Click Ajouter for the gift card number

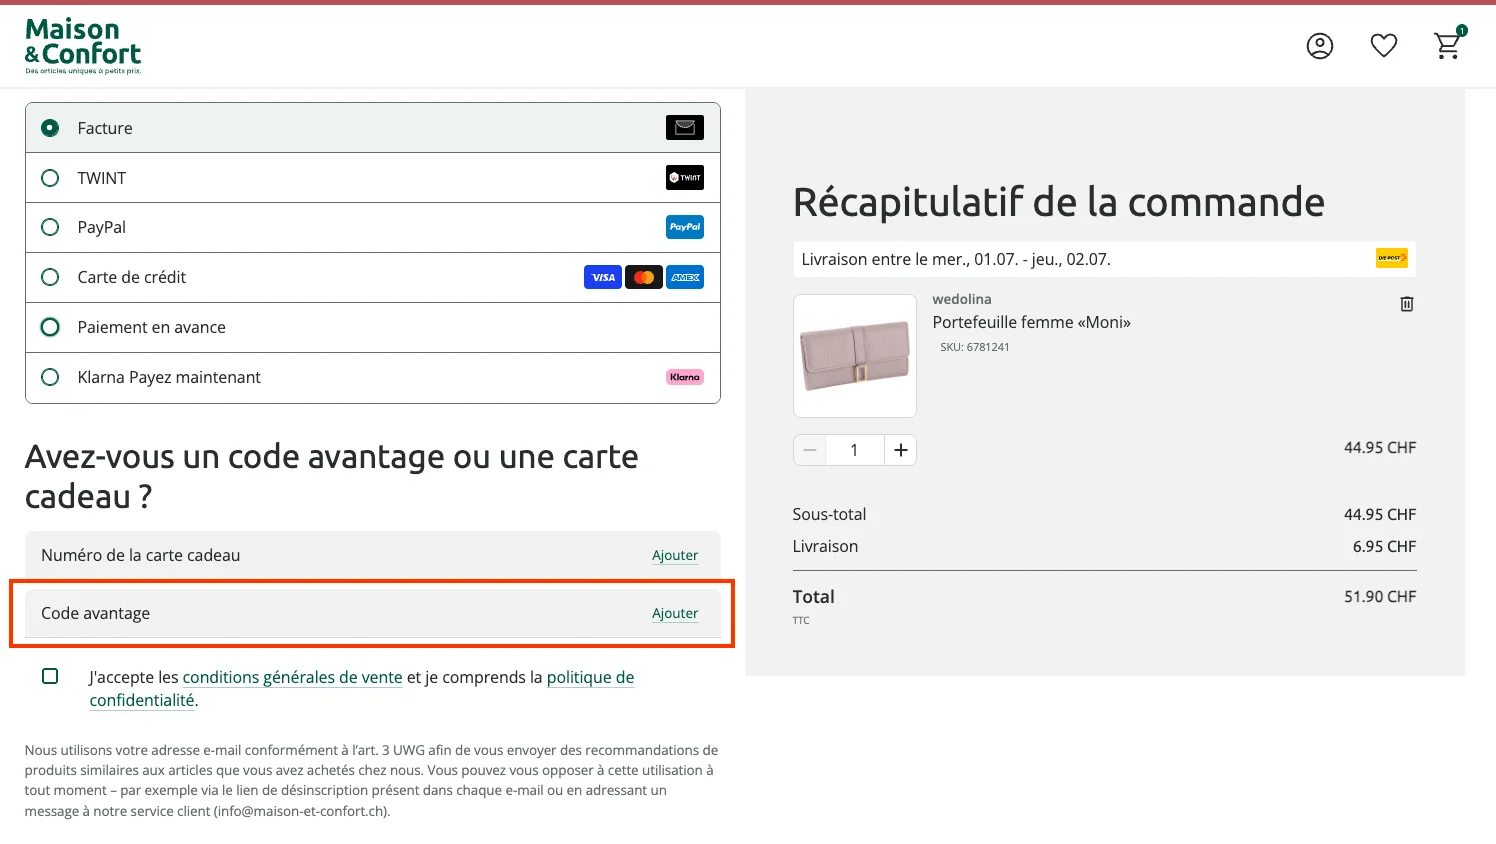pyautogui.click(x=675, y=555)
